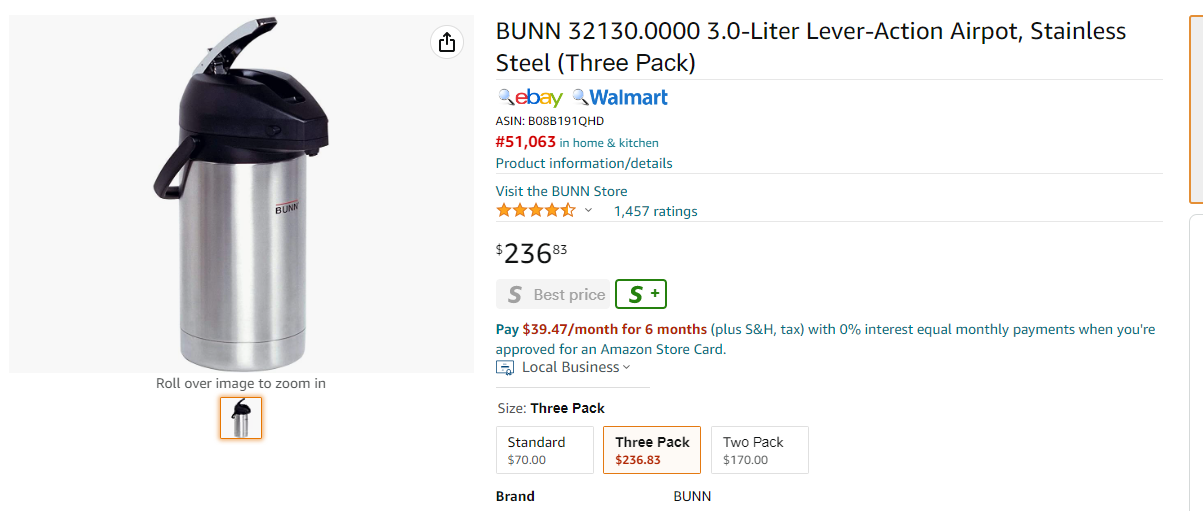Click the green S+ button
Viewport: 1203px width, 511px height.
point(641,294)
